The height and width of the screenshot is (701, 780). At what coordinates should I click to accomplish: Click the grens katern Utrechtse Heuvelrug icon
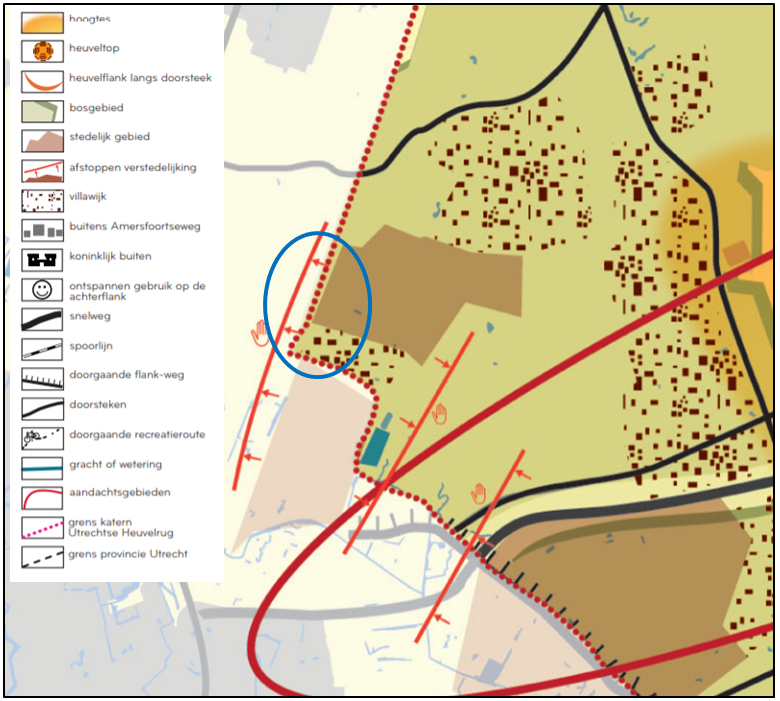tap(42, 527)
